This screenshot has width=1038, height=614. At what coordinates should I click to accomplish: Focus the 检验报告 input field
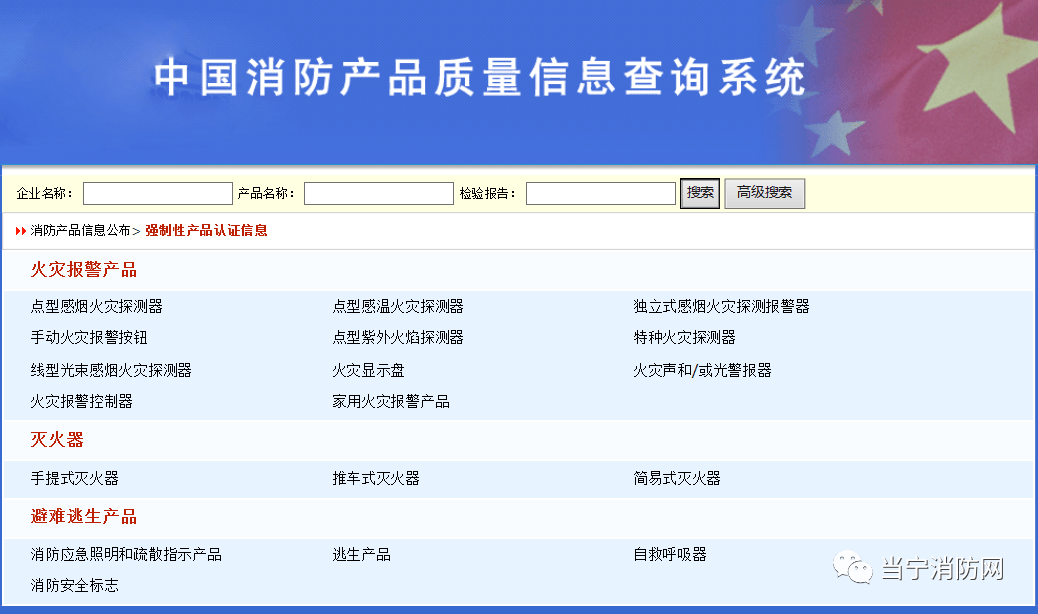[600, 193]
